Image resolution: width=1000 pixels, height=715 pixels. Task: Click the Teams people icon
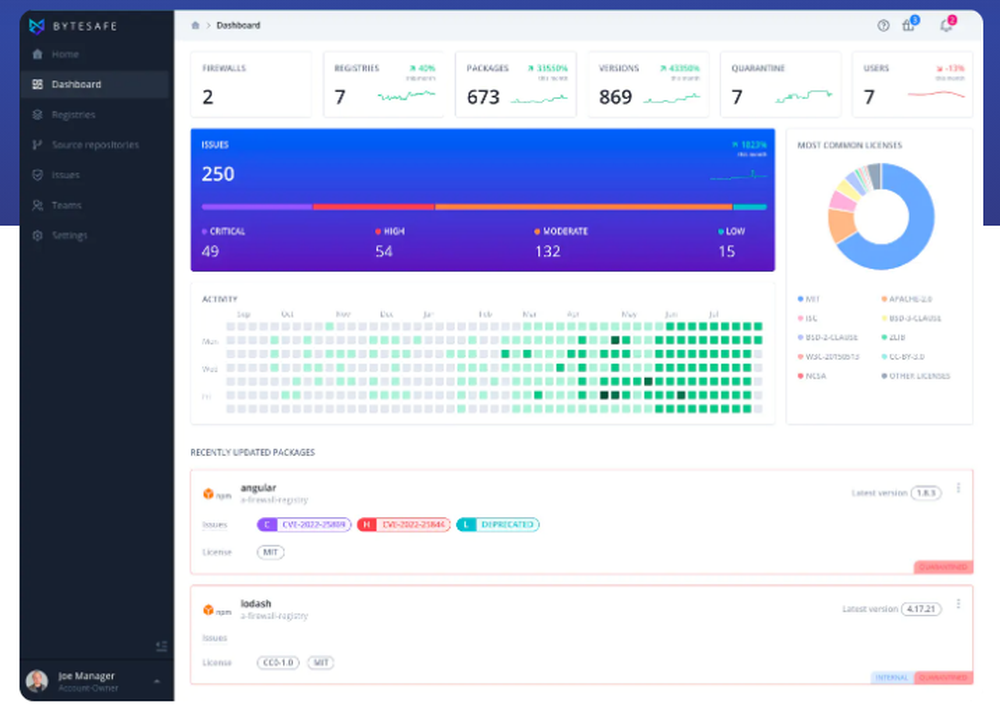pos(38,205)
